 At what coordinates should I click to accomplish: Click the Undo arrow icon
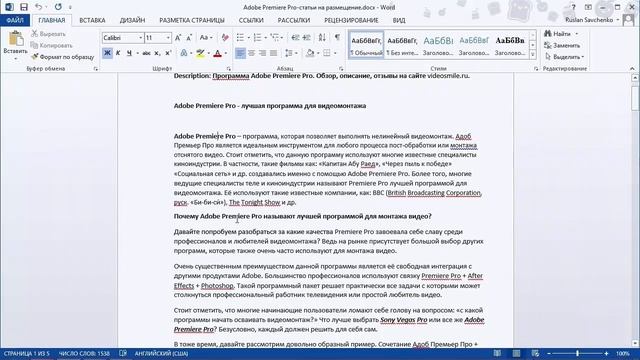[x=38, y=7]
